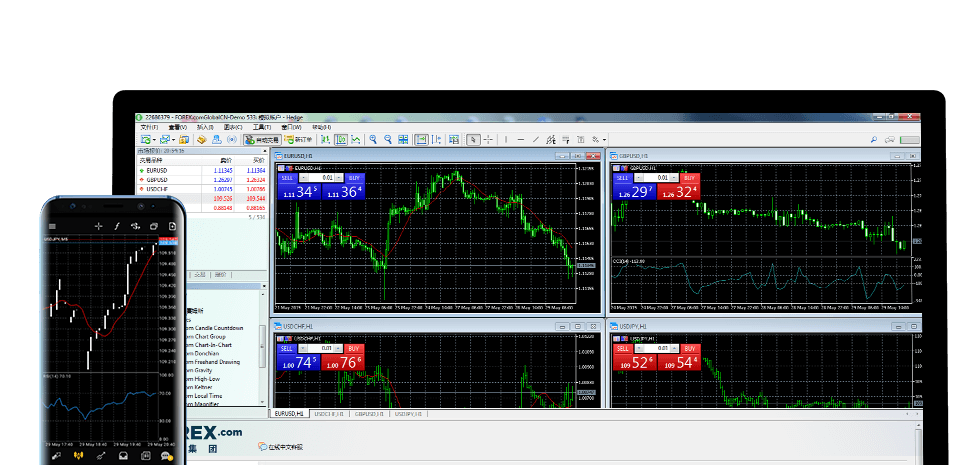Increase USDCHF lot size with up arrow
Image resolution: width=970 pixels, height=465 pixels.
pos(339,348)
